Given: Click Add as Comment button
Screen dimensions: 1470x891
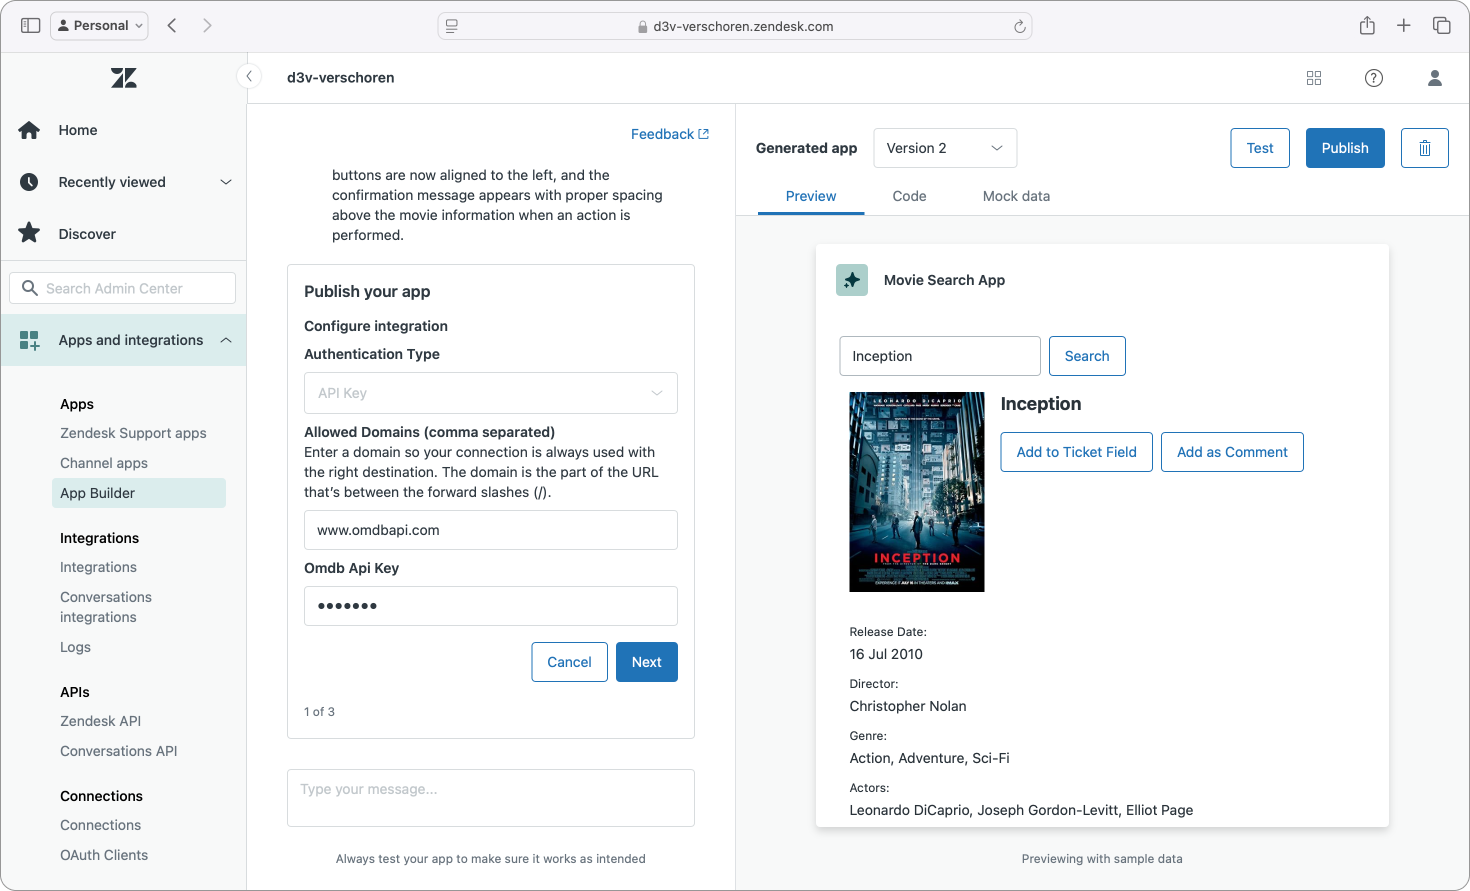Looking at the screenshot, I should [1232, 452].
